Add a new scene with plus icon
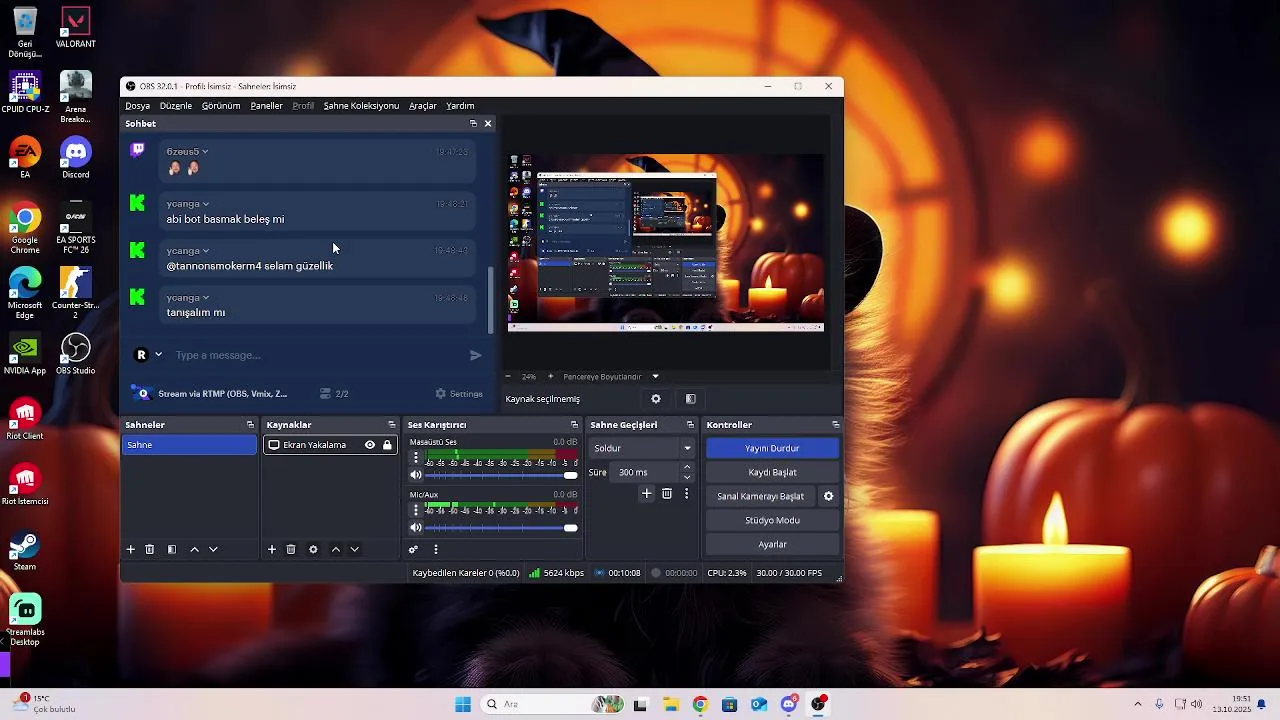Viewport: 1280px width, 720px height. tap(130, 549)
